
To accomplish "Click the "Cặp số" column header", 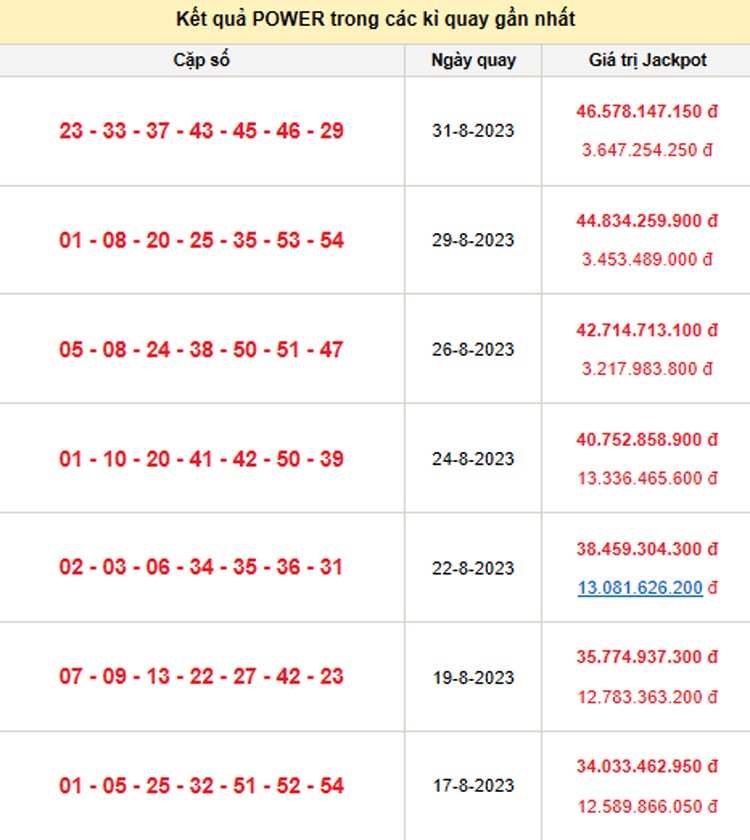I will pyautogui.click(x=201, y=60).
